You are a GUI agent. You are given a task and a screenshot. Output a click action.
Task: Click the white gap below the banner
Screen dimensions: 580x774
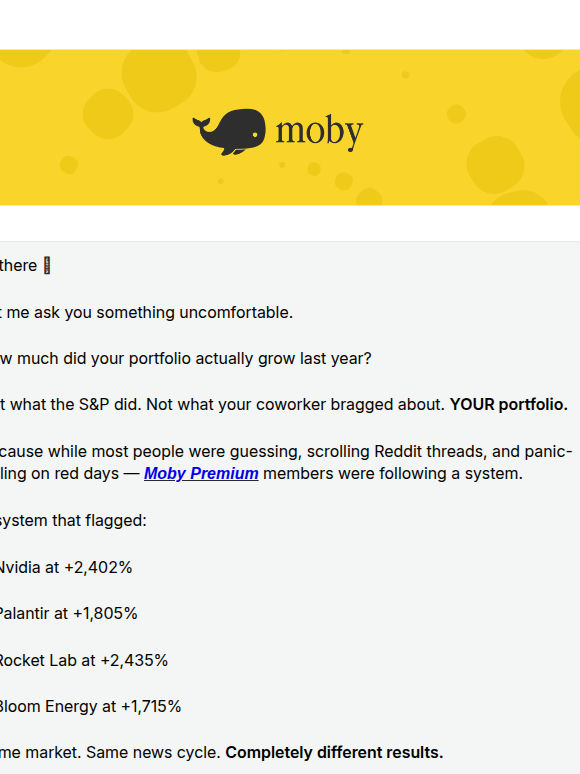coord(290,223)
